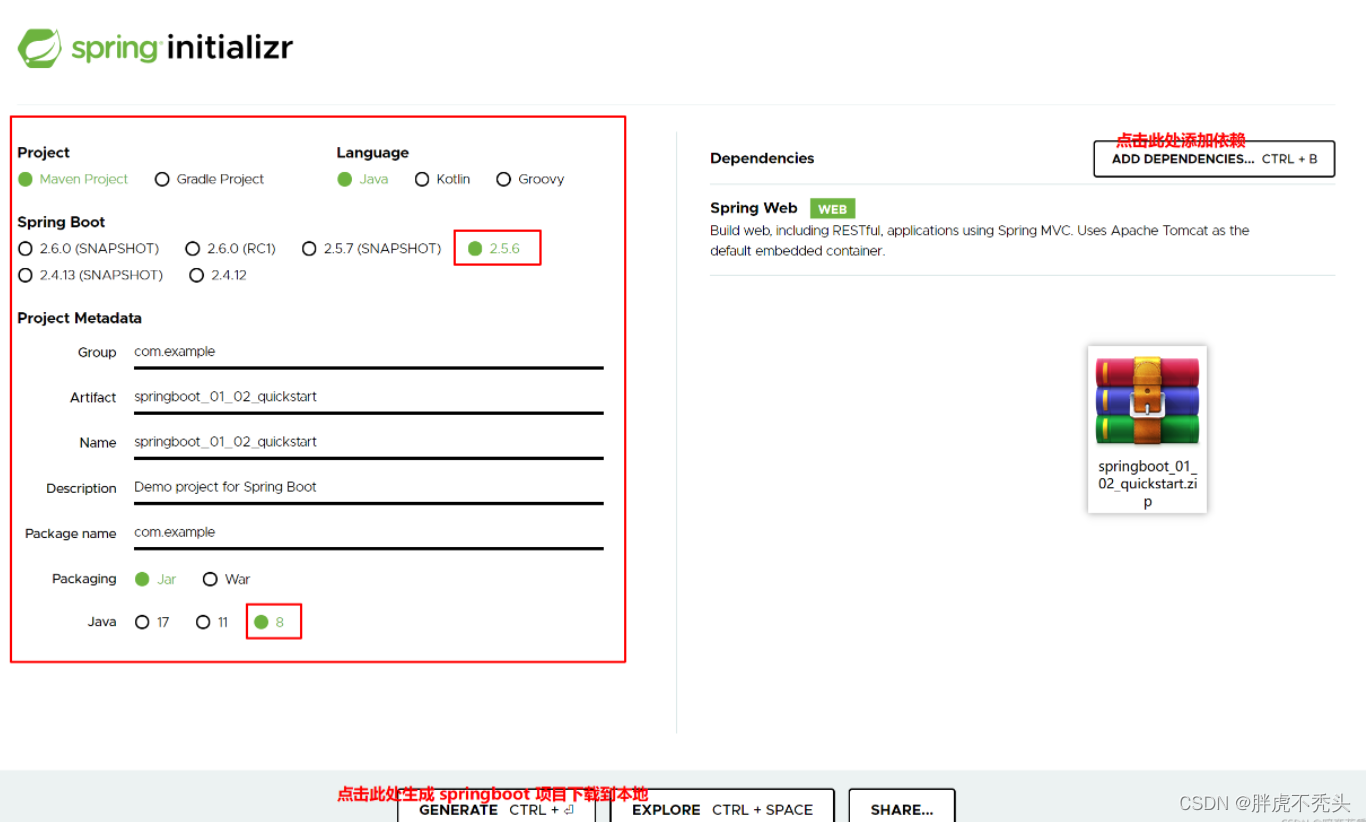Click the Spring Initializr leaf logo
This screenshot has height=822, width=1366.
coord(39,48)
